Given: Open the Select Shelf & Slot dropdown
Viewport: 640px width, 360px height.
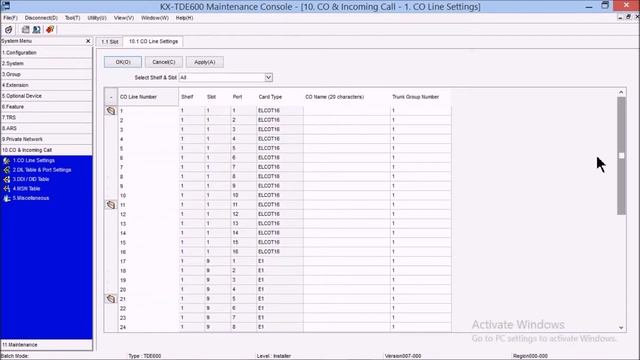Looking at the screenshot, I should (268, 77).
